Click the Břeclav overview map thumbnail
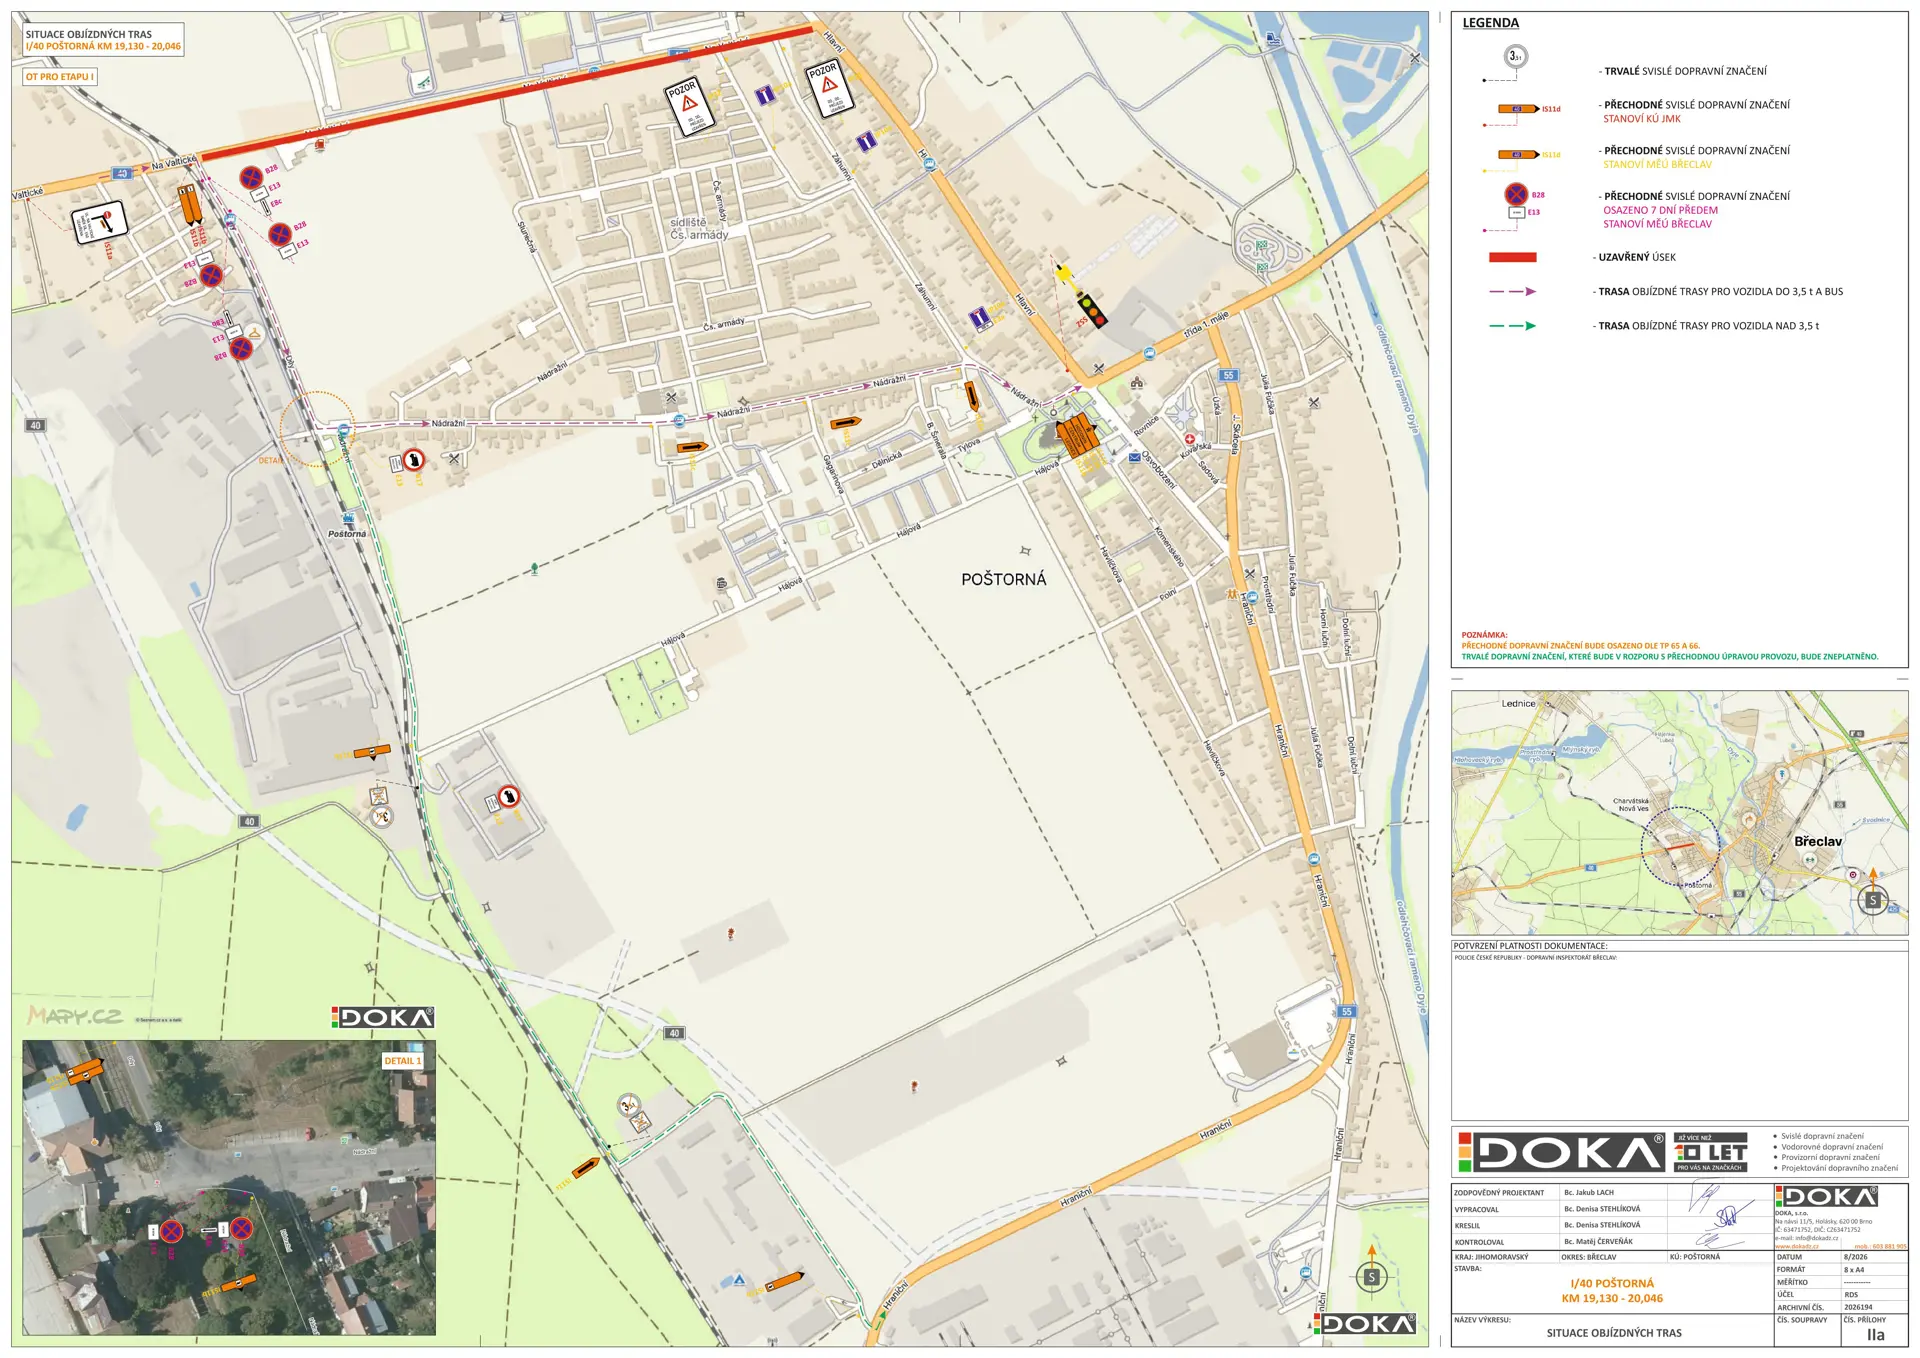This screenshot has width=1920, height=1358. tap(1679, 813)
